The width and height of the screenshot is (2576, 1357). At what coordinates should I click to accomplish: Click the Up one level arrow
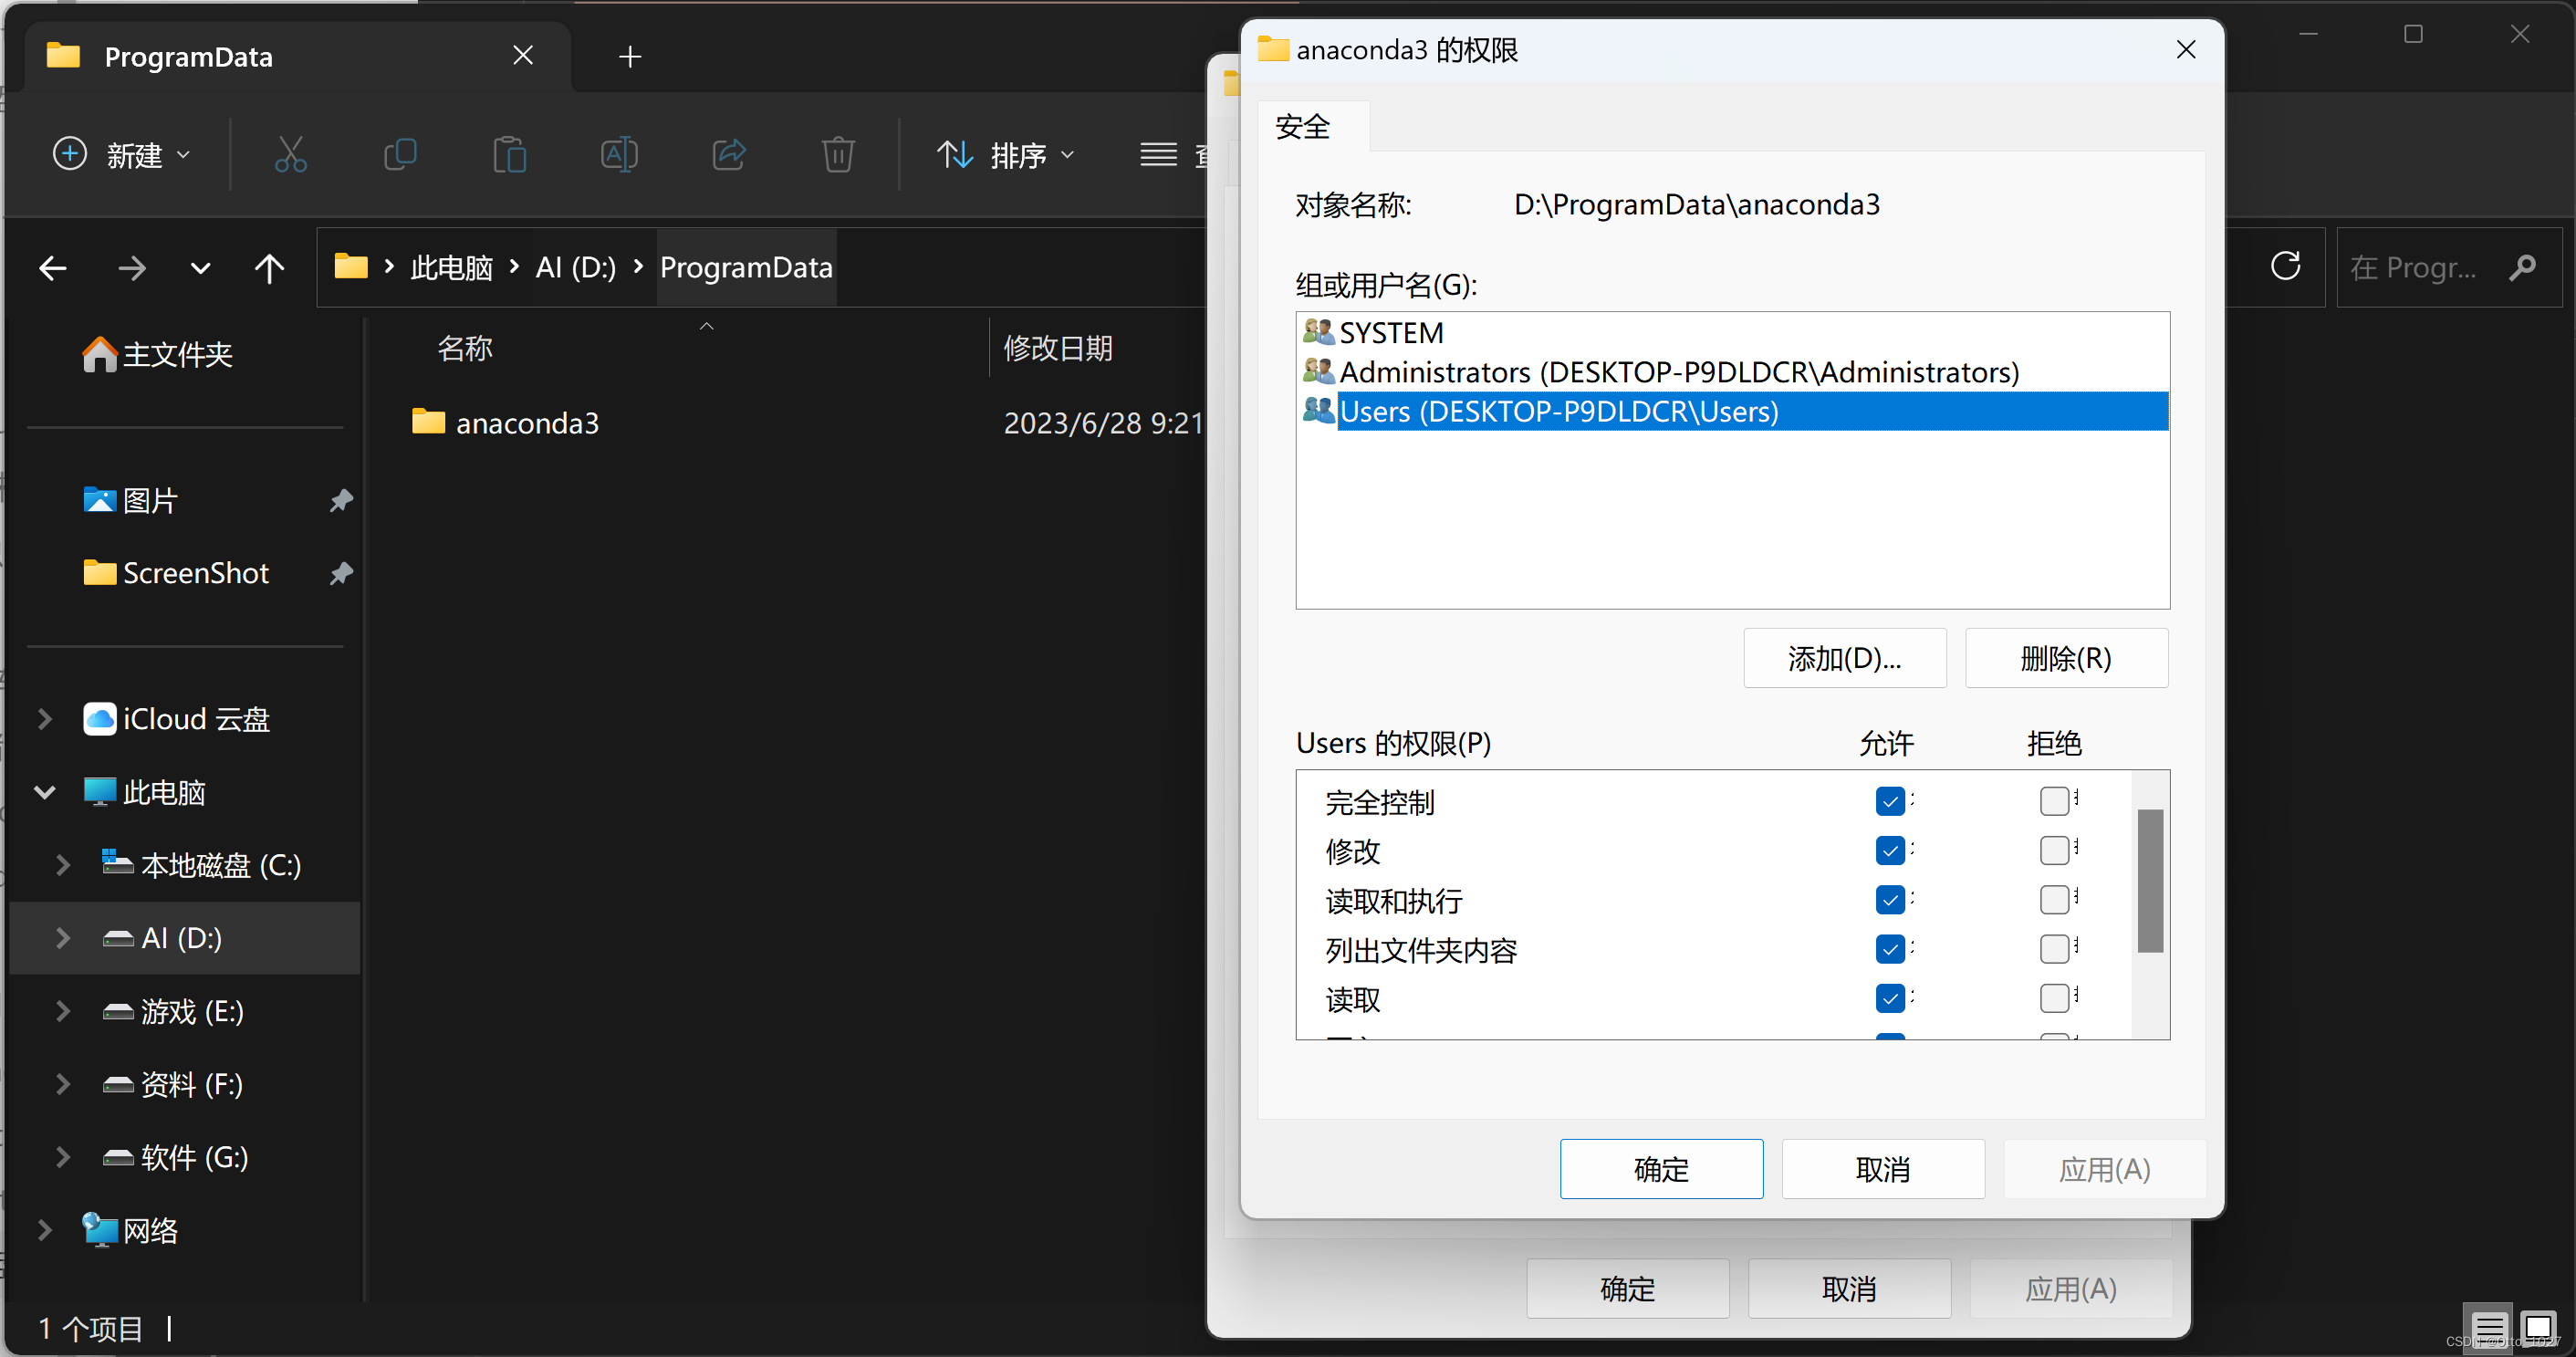[x=269, y=268]
